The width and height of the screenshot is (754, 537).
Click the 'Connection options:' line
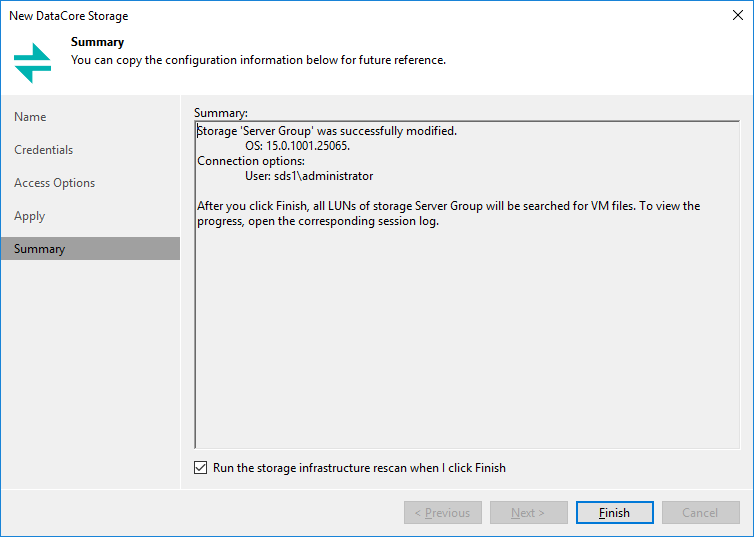tap(251, 161)
